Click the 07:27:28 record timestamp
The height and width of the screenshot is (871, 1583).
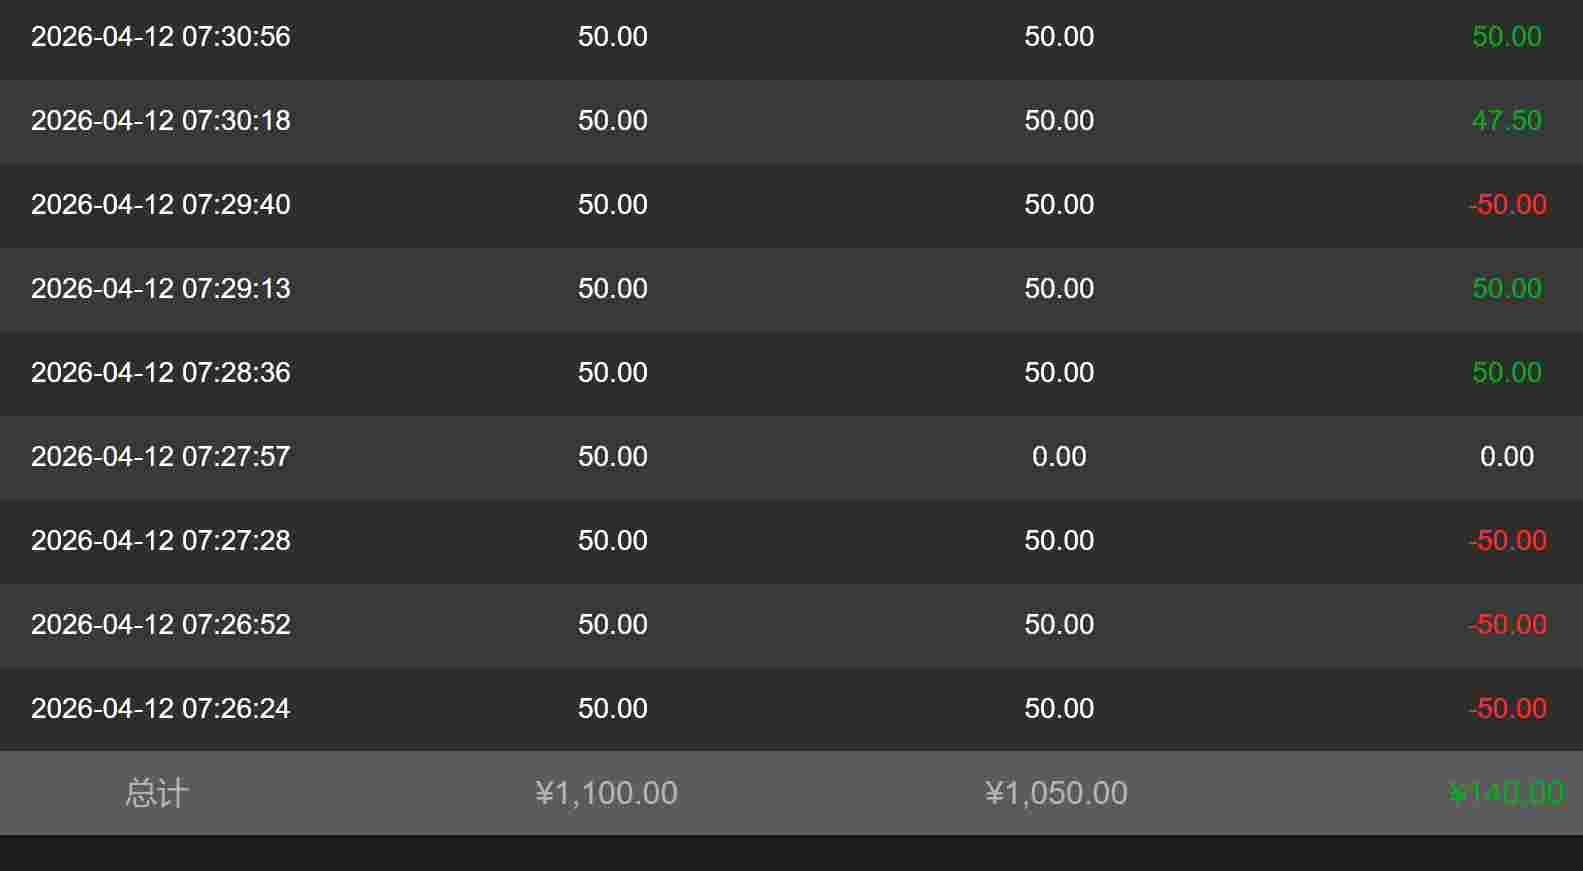[x=160, y=541]
